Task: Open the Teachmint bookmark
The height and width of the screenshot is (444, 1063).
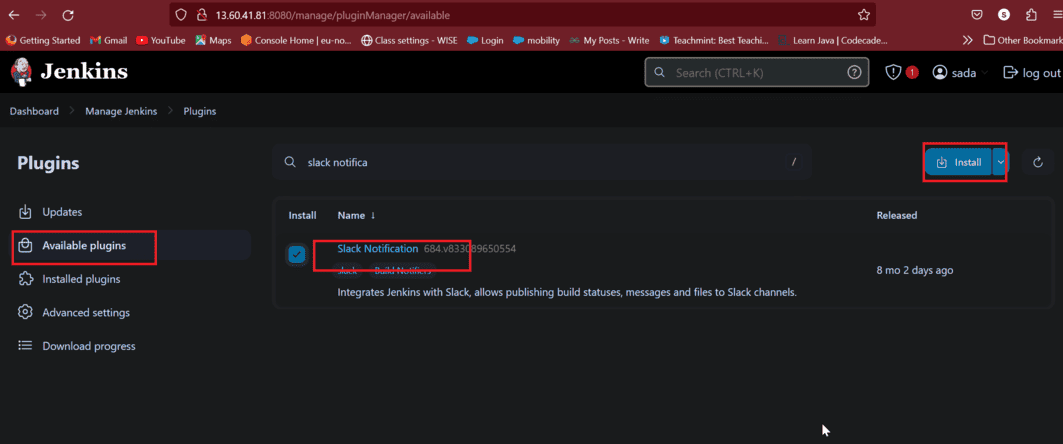Action: pos(714,41)
